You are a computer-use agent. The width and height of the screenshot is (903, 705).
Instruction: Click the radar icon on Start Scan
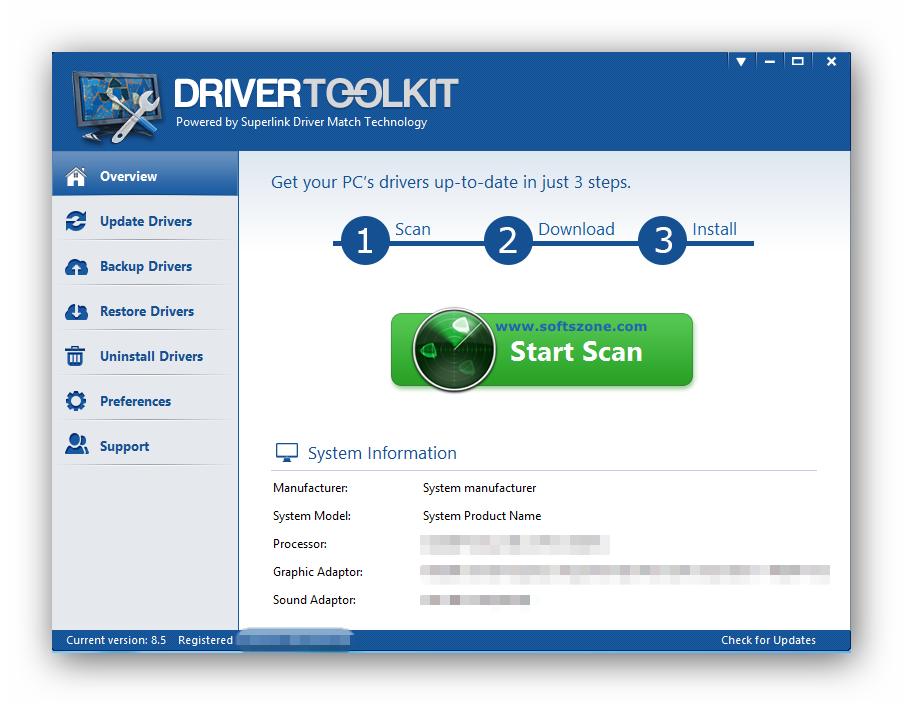pos(454,350)
